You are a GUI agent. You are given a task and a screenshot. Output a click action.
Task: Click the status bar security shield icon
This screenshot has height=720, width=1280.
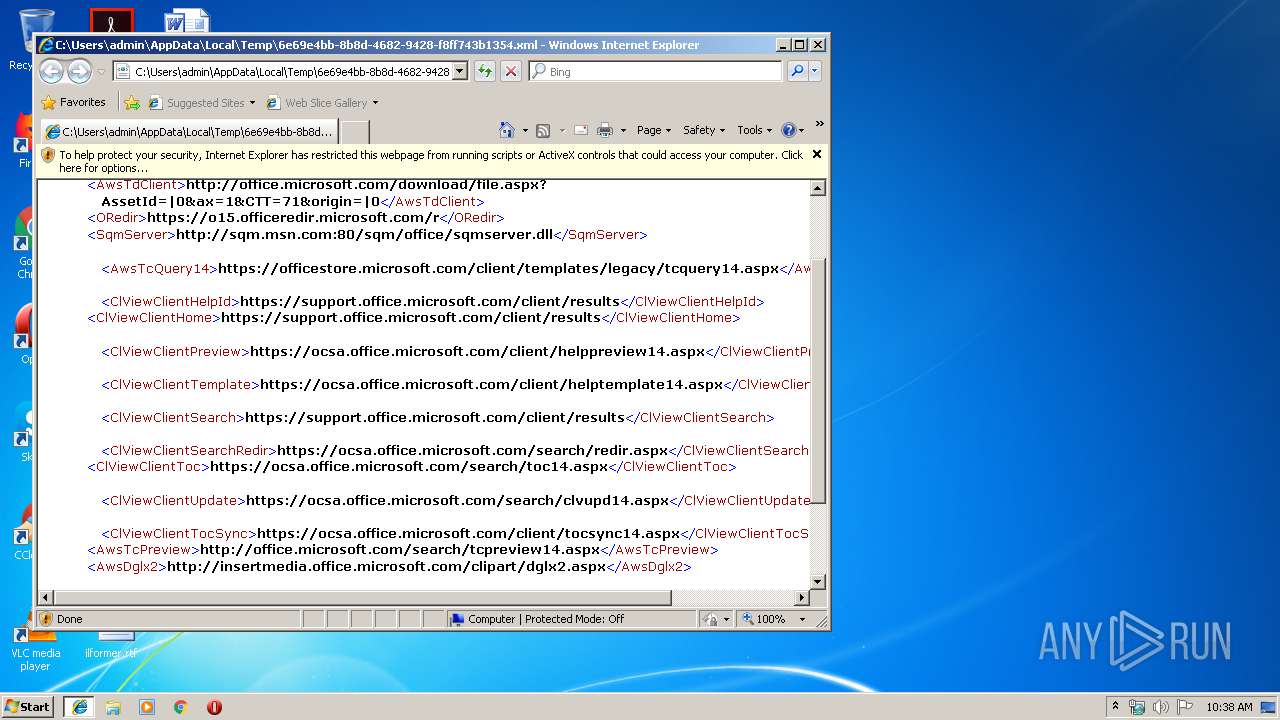coord(46,619)
